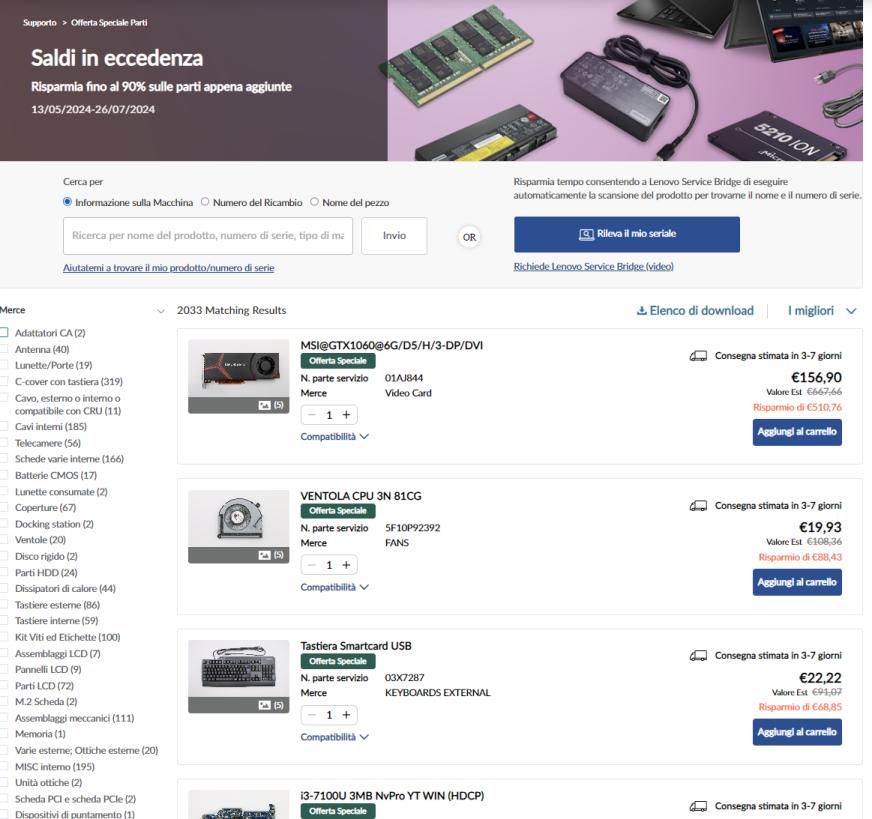
Task: Check the Adattatori CA filter checkbox
Action: click(6, 333)
